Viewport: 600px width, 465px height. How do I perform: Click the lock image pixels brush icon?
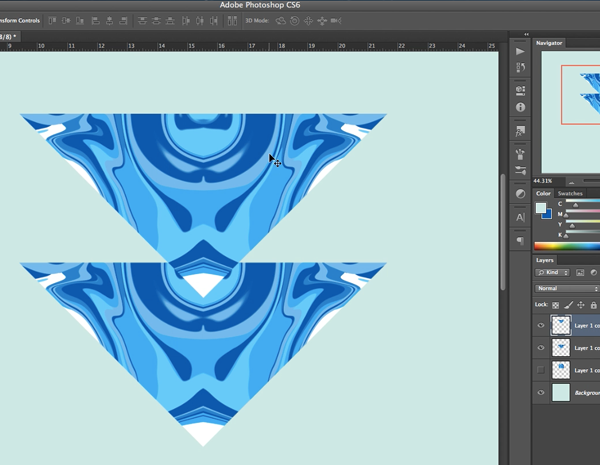(568, 304)
